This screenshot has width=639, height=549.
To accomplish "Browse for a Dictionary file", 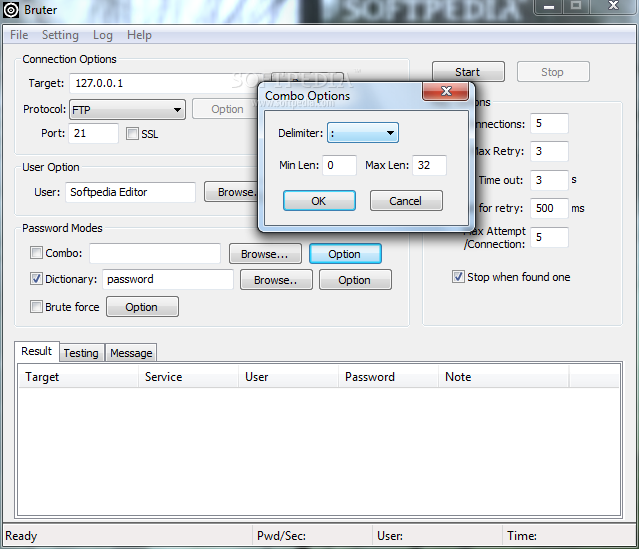I will point(276,280).
